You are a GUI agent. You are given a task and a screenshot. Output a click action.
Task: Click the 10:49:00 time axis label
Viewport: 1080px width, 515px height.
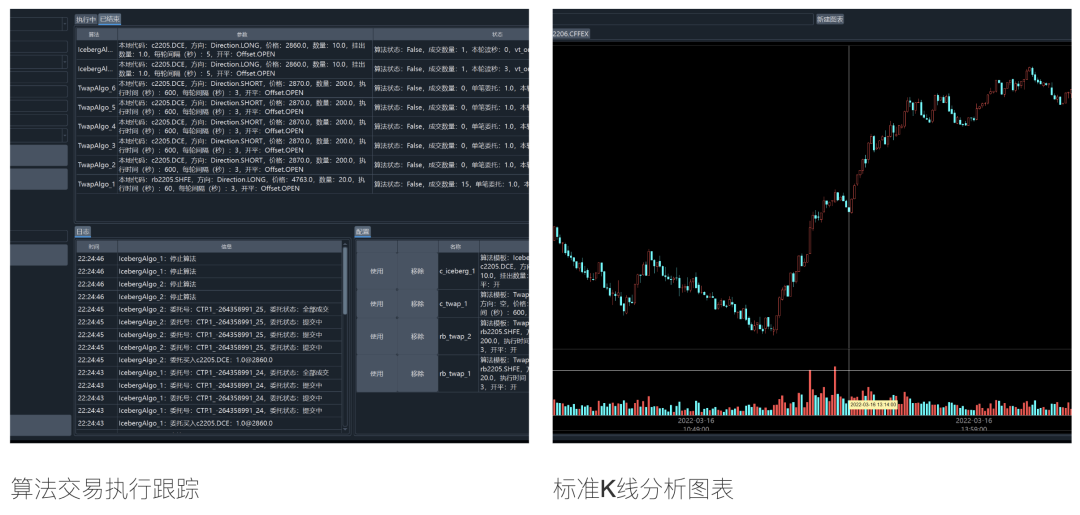click(x=696, y=429)
